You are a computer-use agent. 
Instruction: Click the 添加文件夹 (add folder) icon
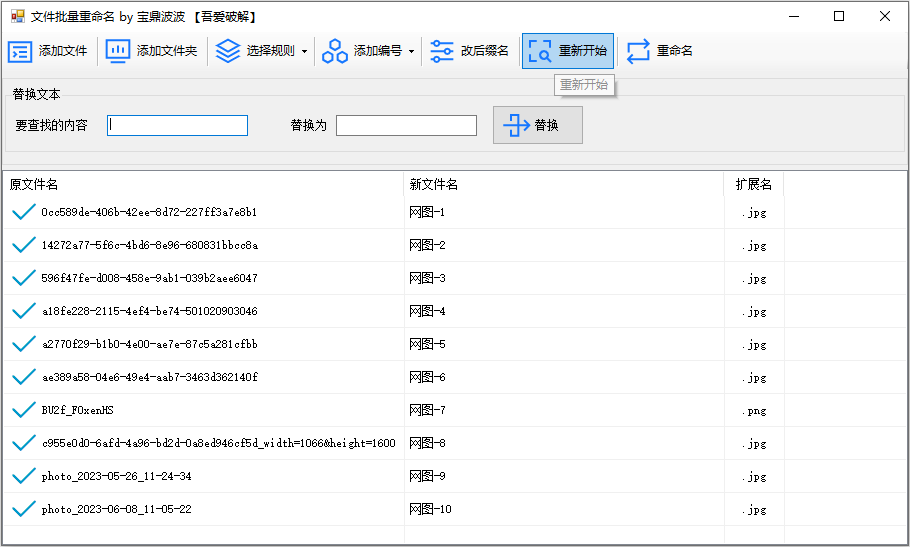(x=118, y=51)
